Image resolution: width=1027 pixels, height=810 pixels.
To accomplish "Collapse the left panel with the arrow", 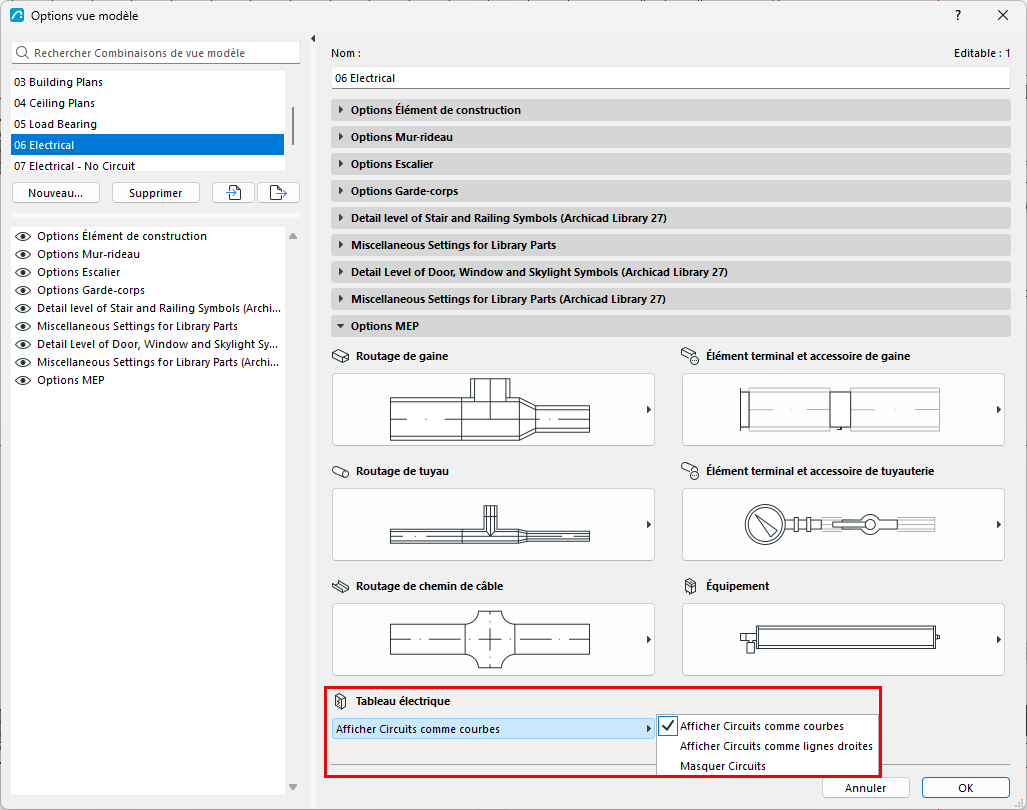I will [313, 39].
